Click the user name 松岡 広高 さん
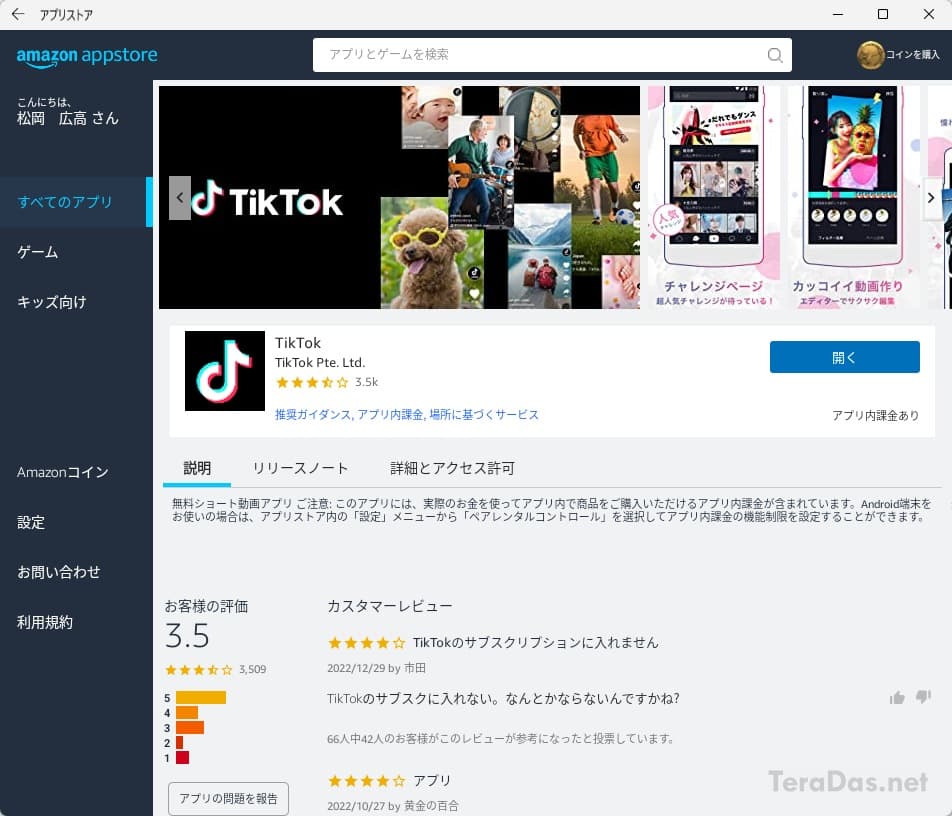 [68, 118]
